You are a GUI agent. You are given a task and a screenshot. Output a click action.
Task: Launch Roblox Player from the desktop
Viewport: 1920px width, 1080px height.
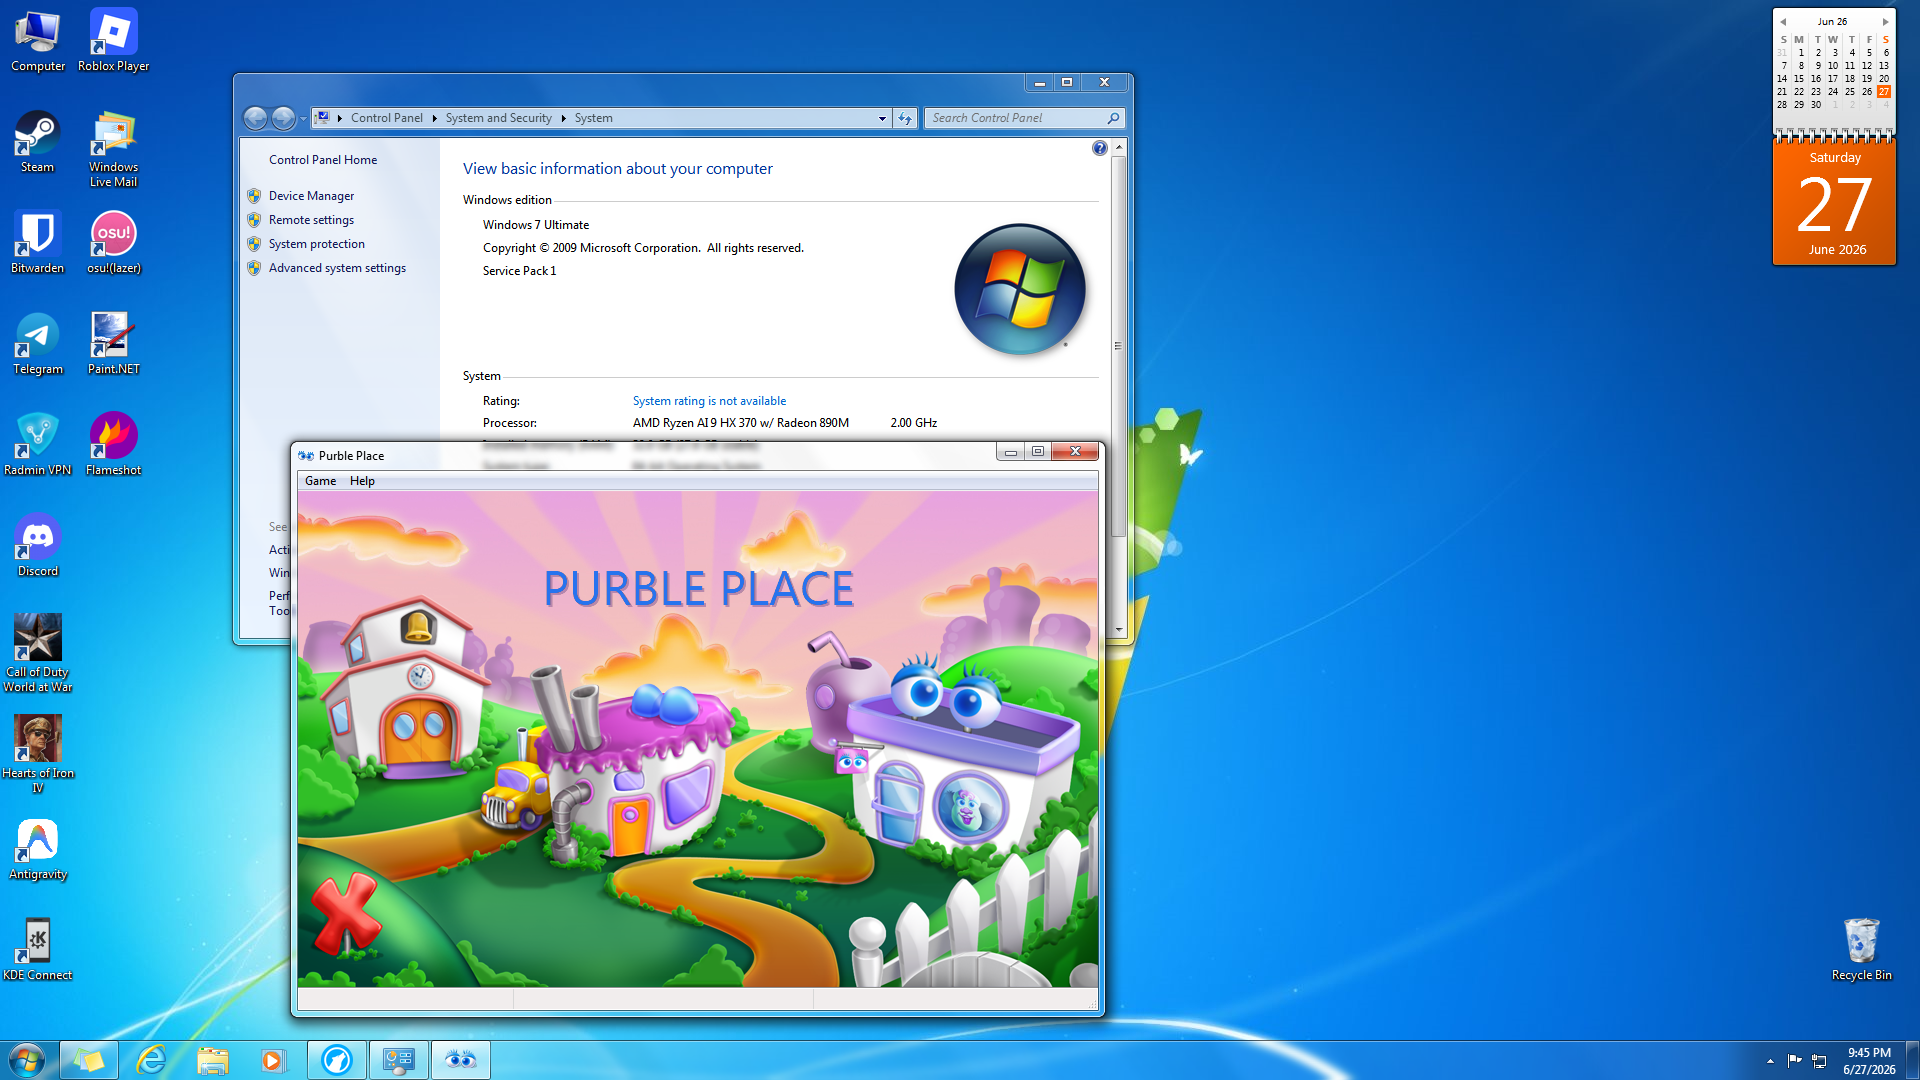[113, 41]
